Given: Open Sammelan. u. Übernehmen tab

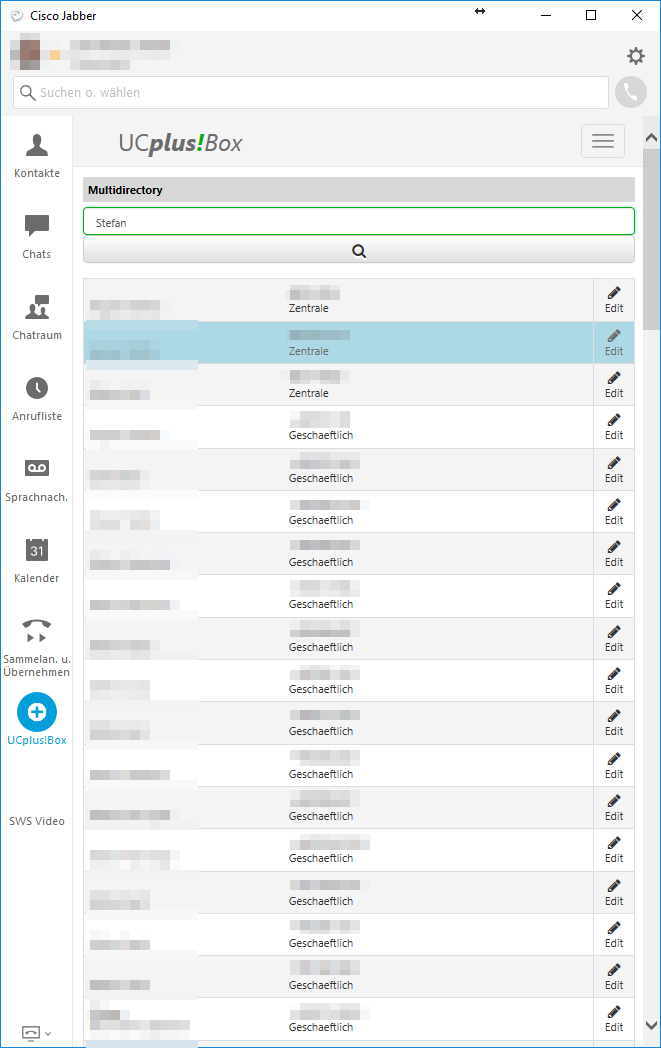Looking at the screenshot, I should [37, 648].
